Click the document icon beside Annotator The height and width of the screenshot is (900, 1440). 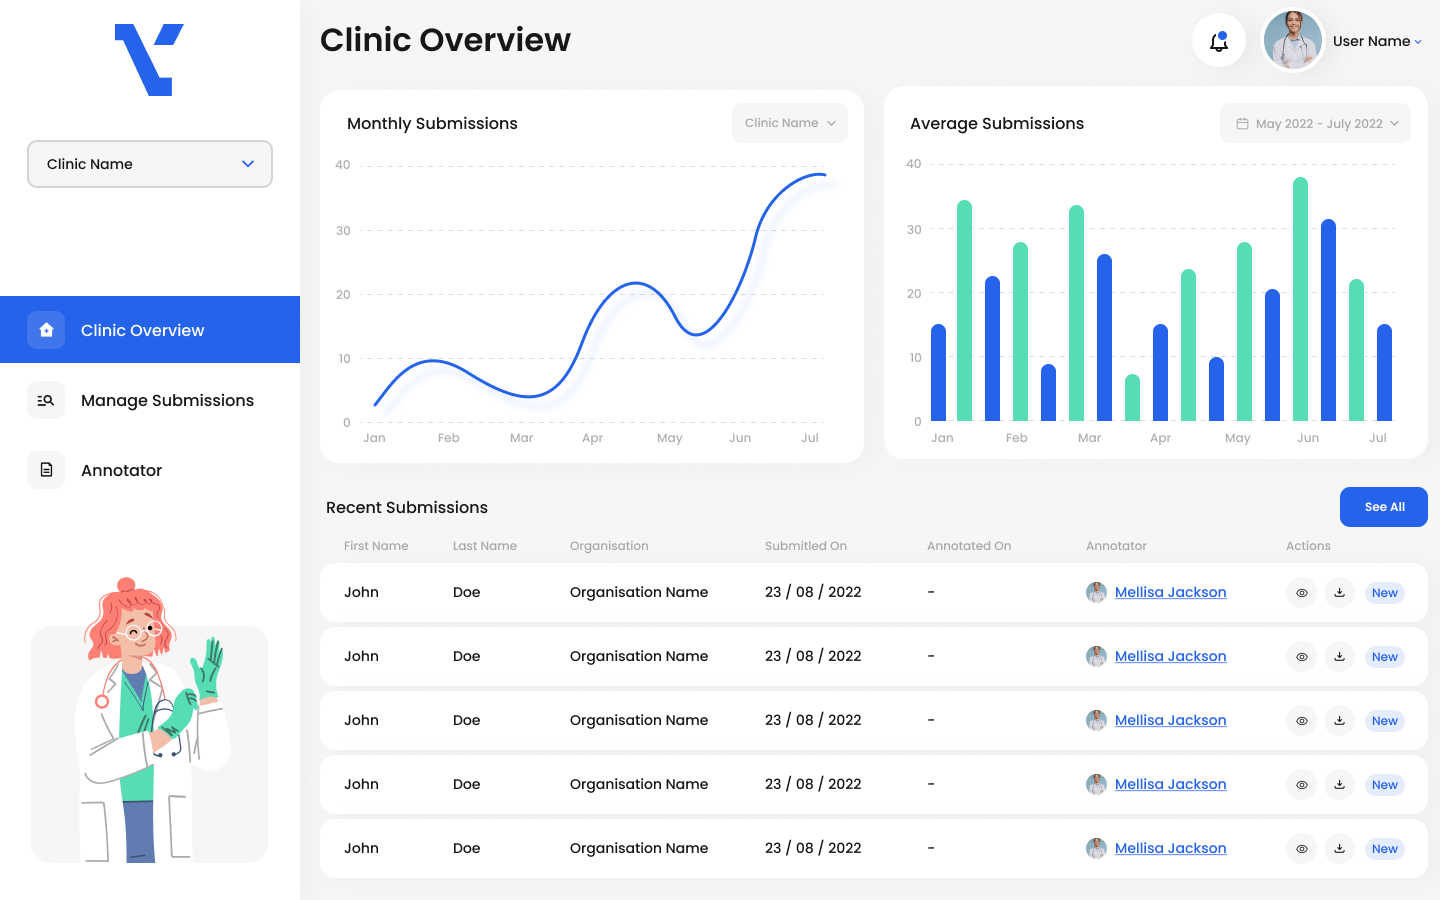pos(46,470)
